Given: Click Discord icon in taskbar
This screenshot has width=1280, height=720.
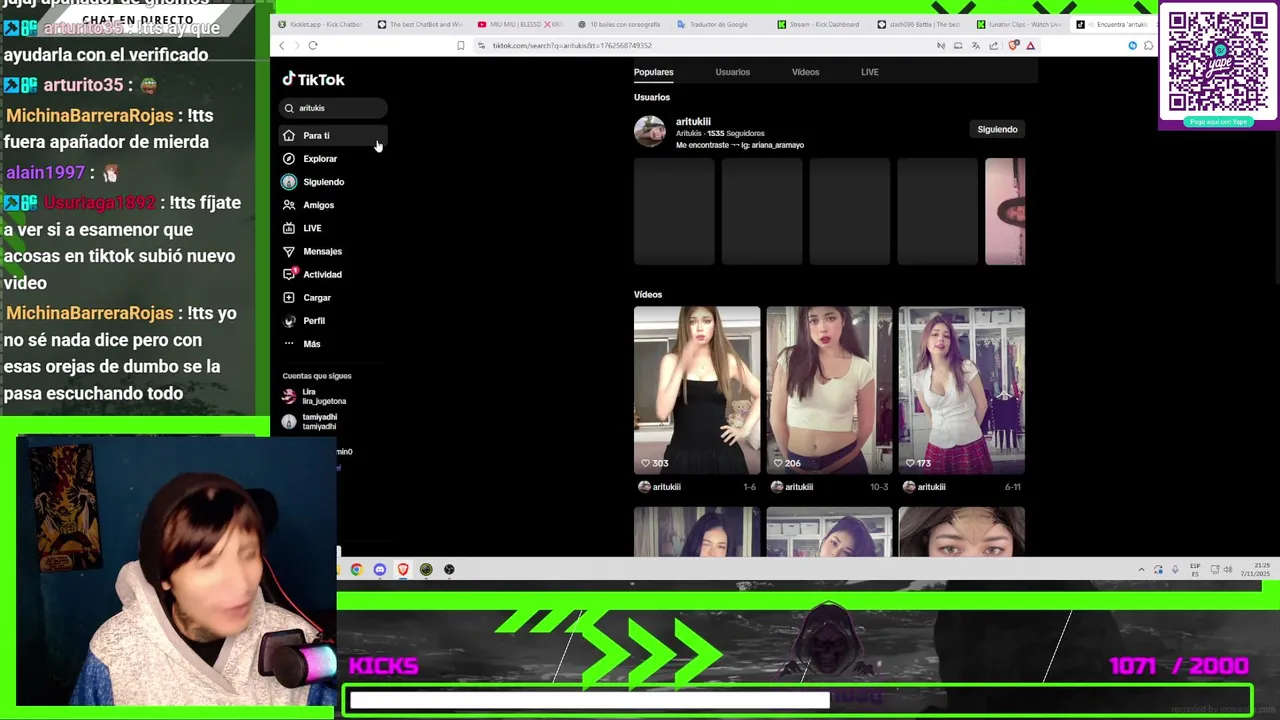Looking at the screenshot, I should [380, 570].
